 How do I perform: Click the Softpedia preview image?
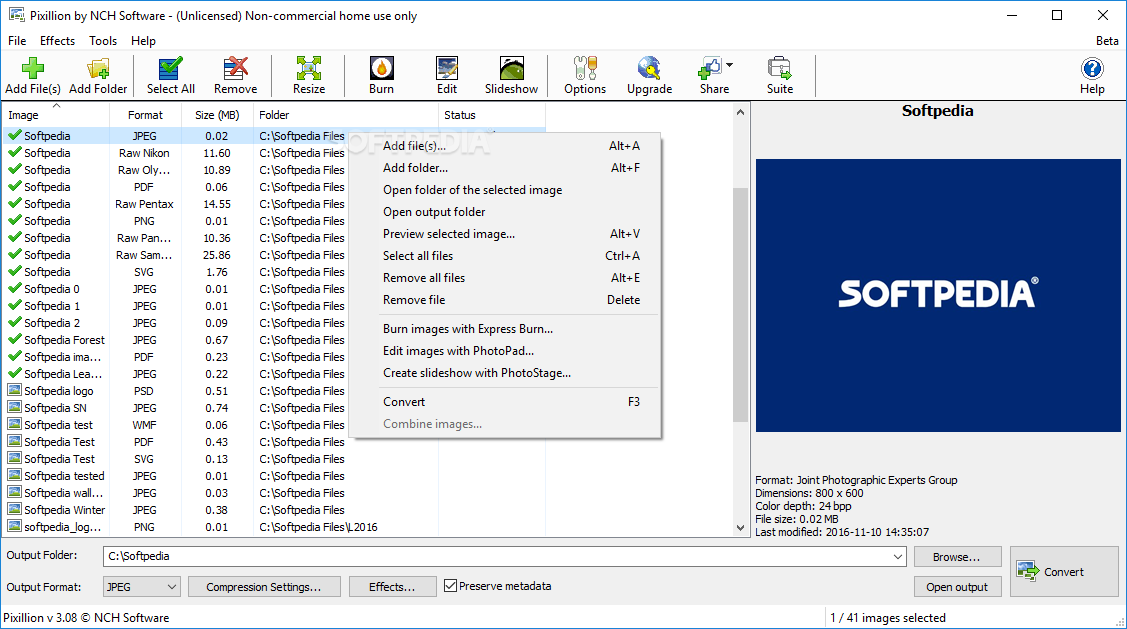(938, 295)
